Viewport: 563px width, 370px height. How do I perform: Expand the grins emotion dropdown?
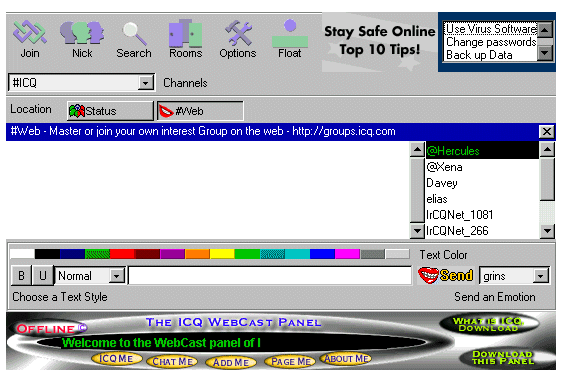540,276
